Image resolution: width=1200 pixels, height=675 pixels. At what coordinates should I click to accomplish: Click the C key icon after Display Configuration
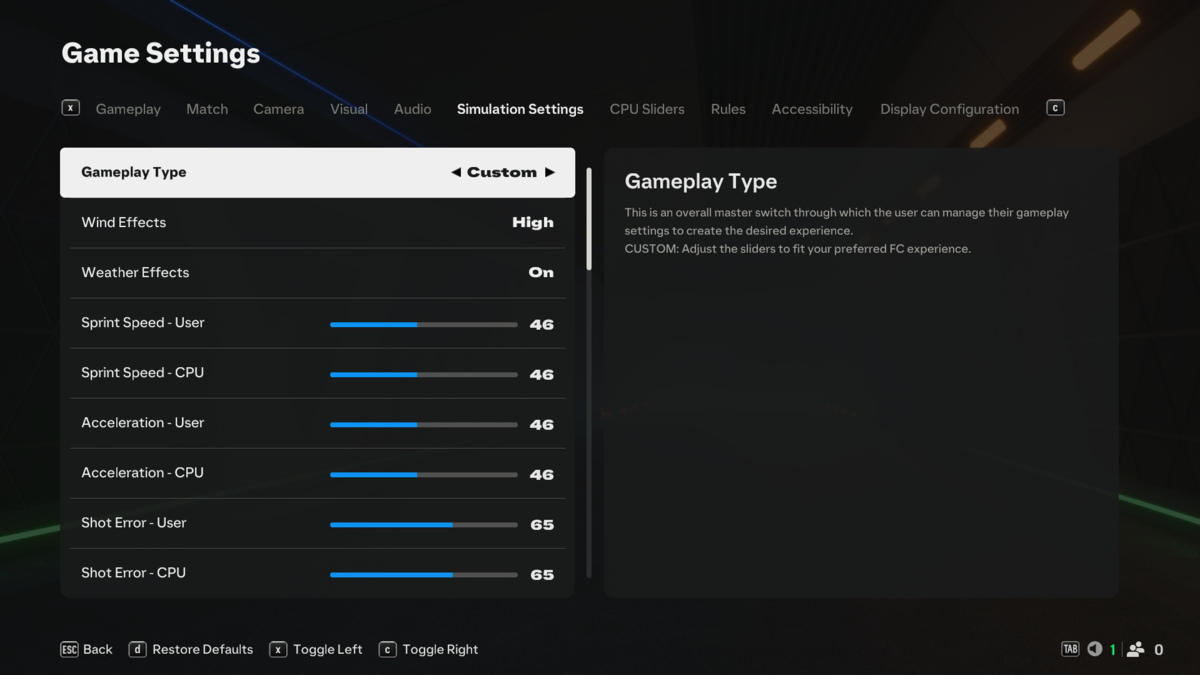pyautogui.click(x=1055, y=108)
